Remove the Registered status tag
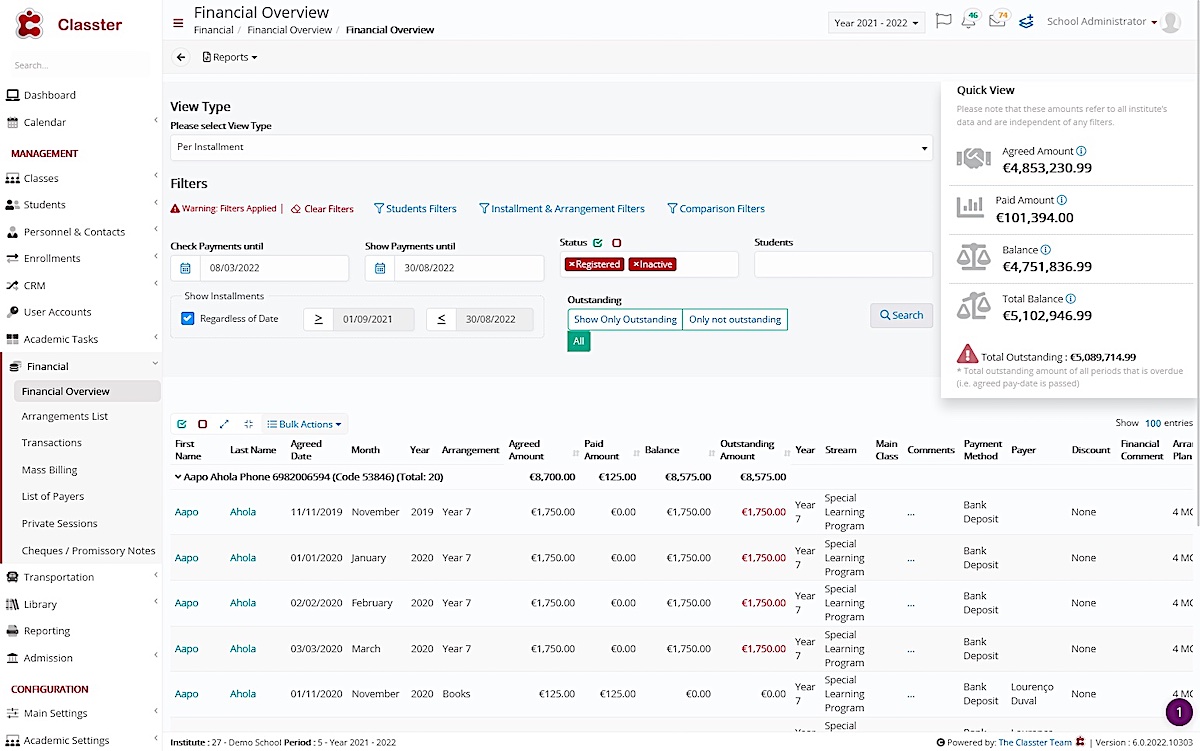The image size is (1200, 751). 572,264
